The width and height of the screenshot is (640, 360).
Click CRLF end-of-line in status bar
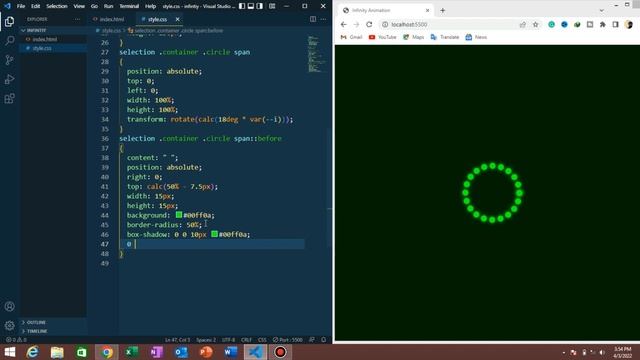(x=246, y=340)
